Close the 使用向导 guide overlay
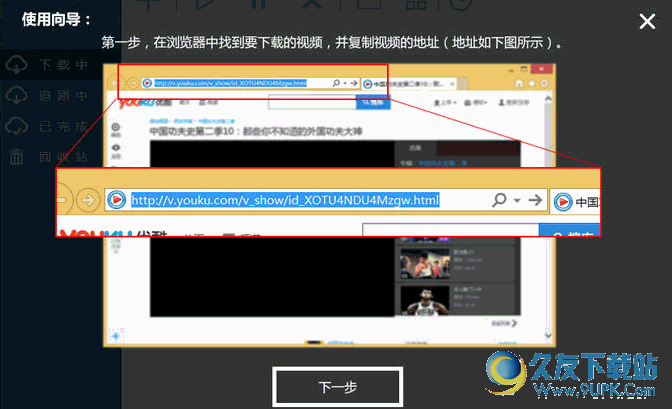672x409 pixels. point(647,21)
